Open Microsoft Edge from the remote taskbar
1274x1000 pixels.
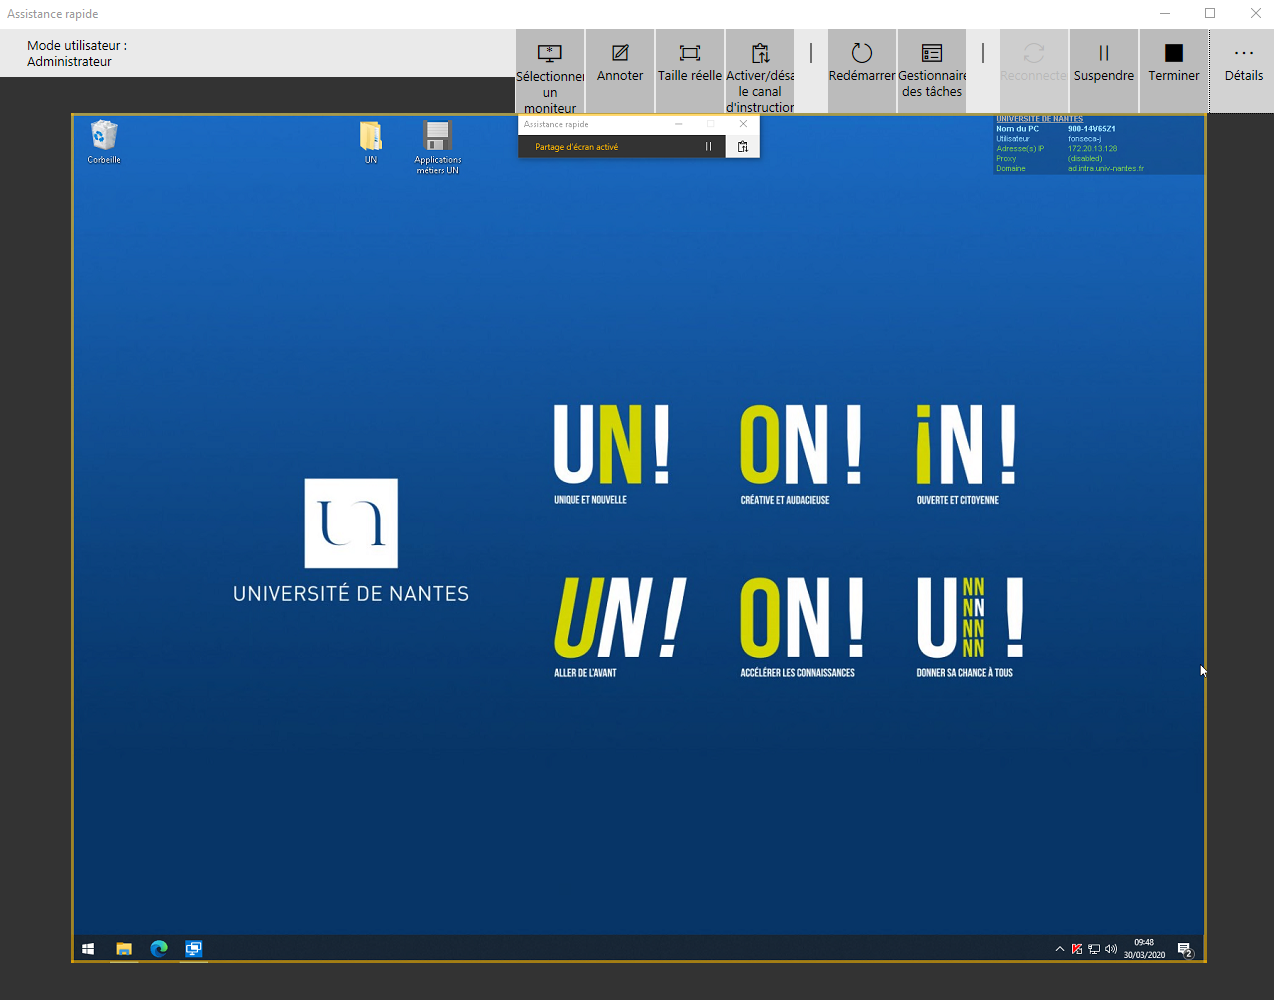coord(159,949)
